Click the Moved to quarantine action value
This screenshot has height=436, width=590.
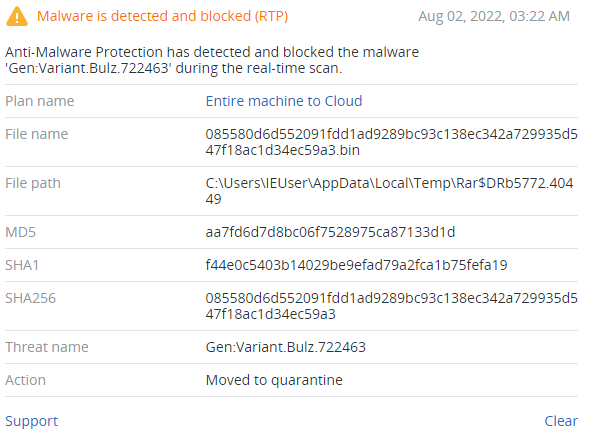coord(274,380)
